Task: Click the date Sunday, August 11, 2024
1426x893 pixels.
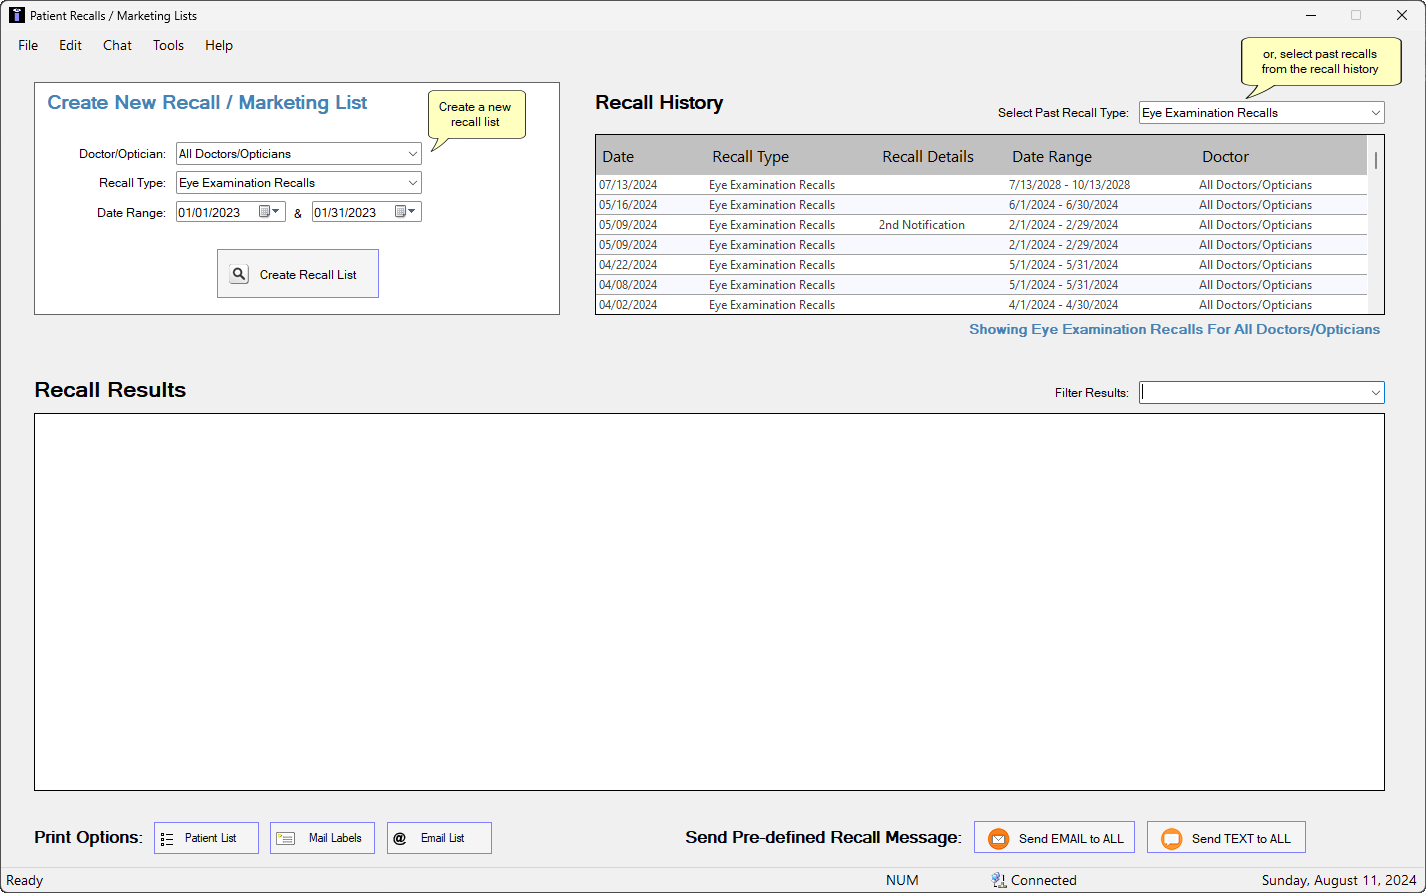Action: [x=1338, y=880]
